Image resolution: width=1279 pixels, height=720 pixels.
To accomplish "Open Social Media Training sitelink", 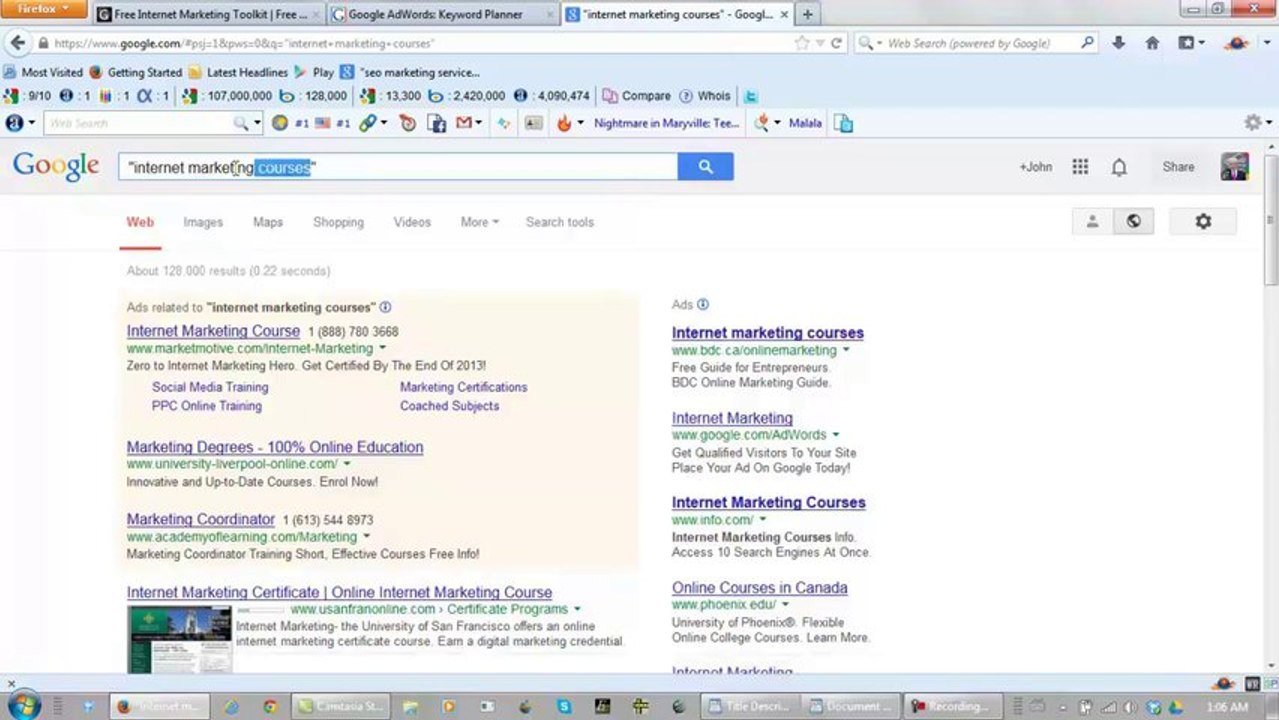I will tap(210, 387).
